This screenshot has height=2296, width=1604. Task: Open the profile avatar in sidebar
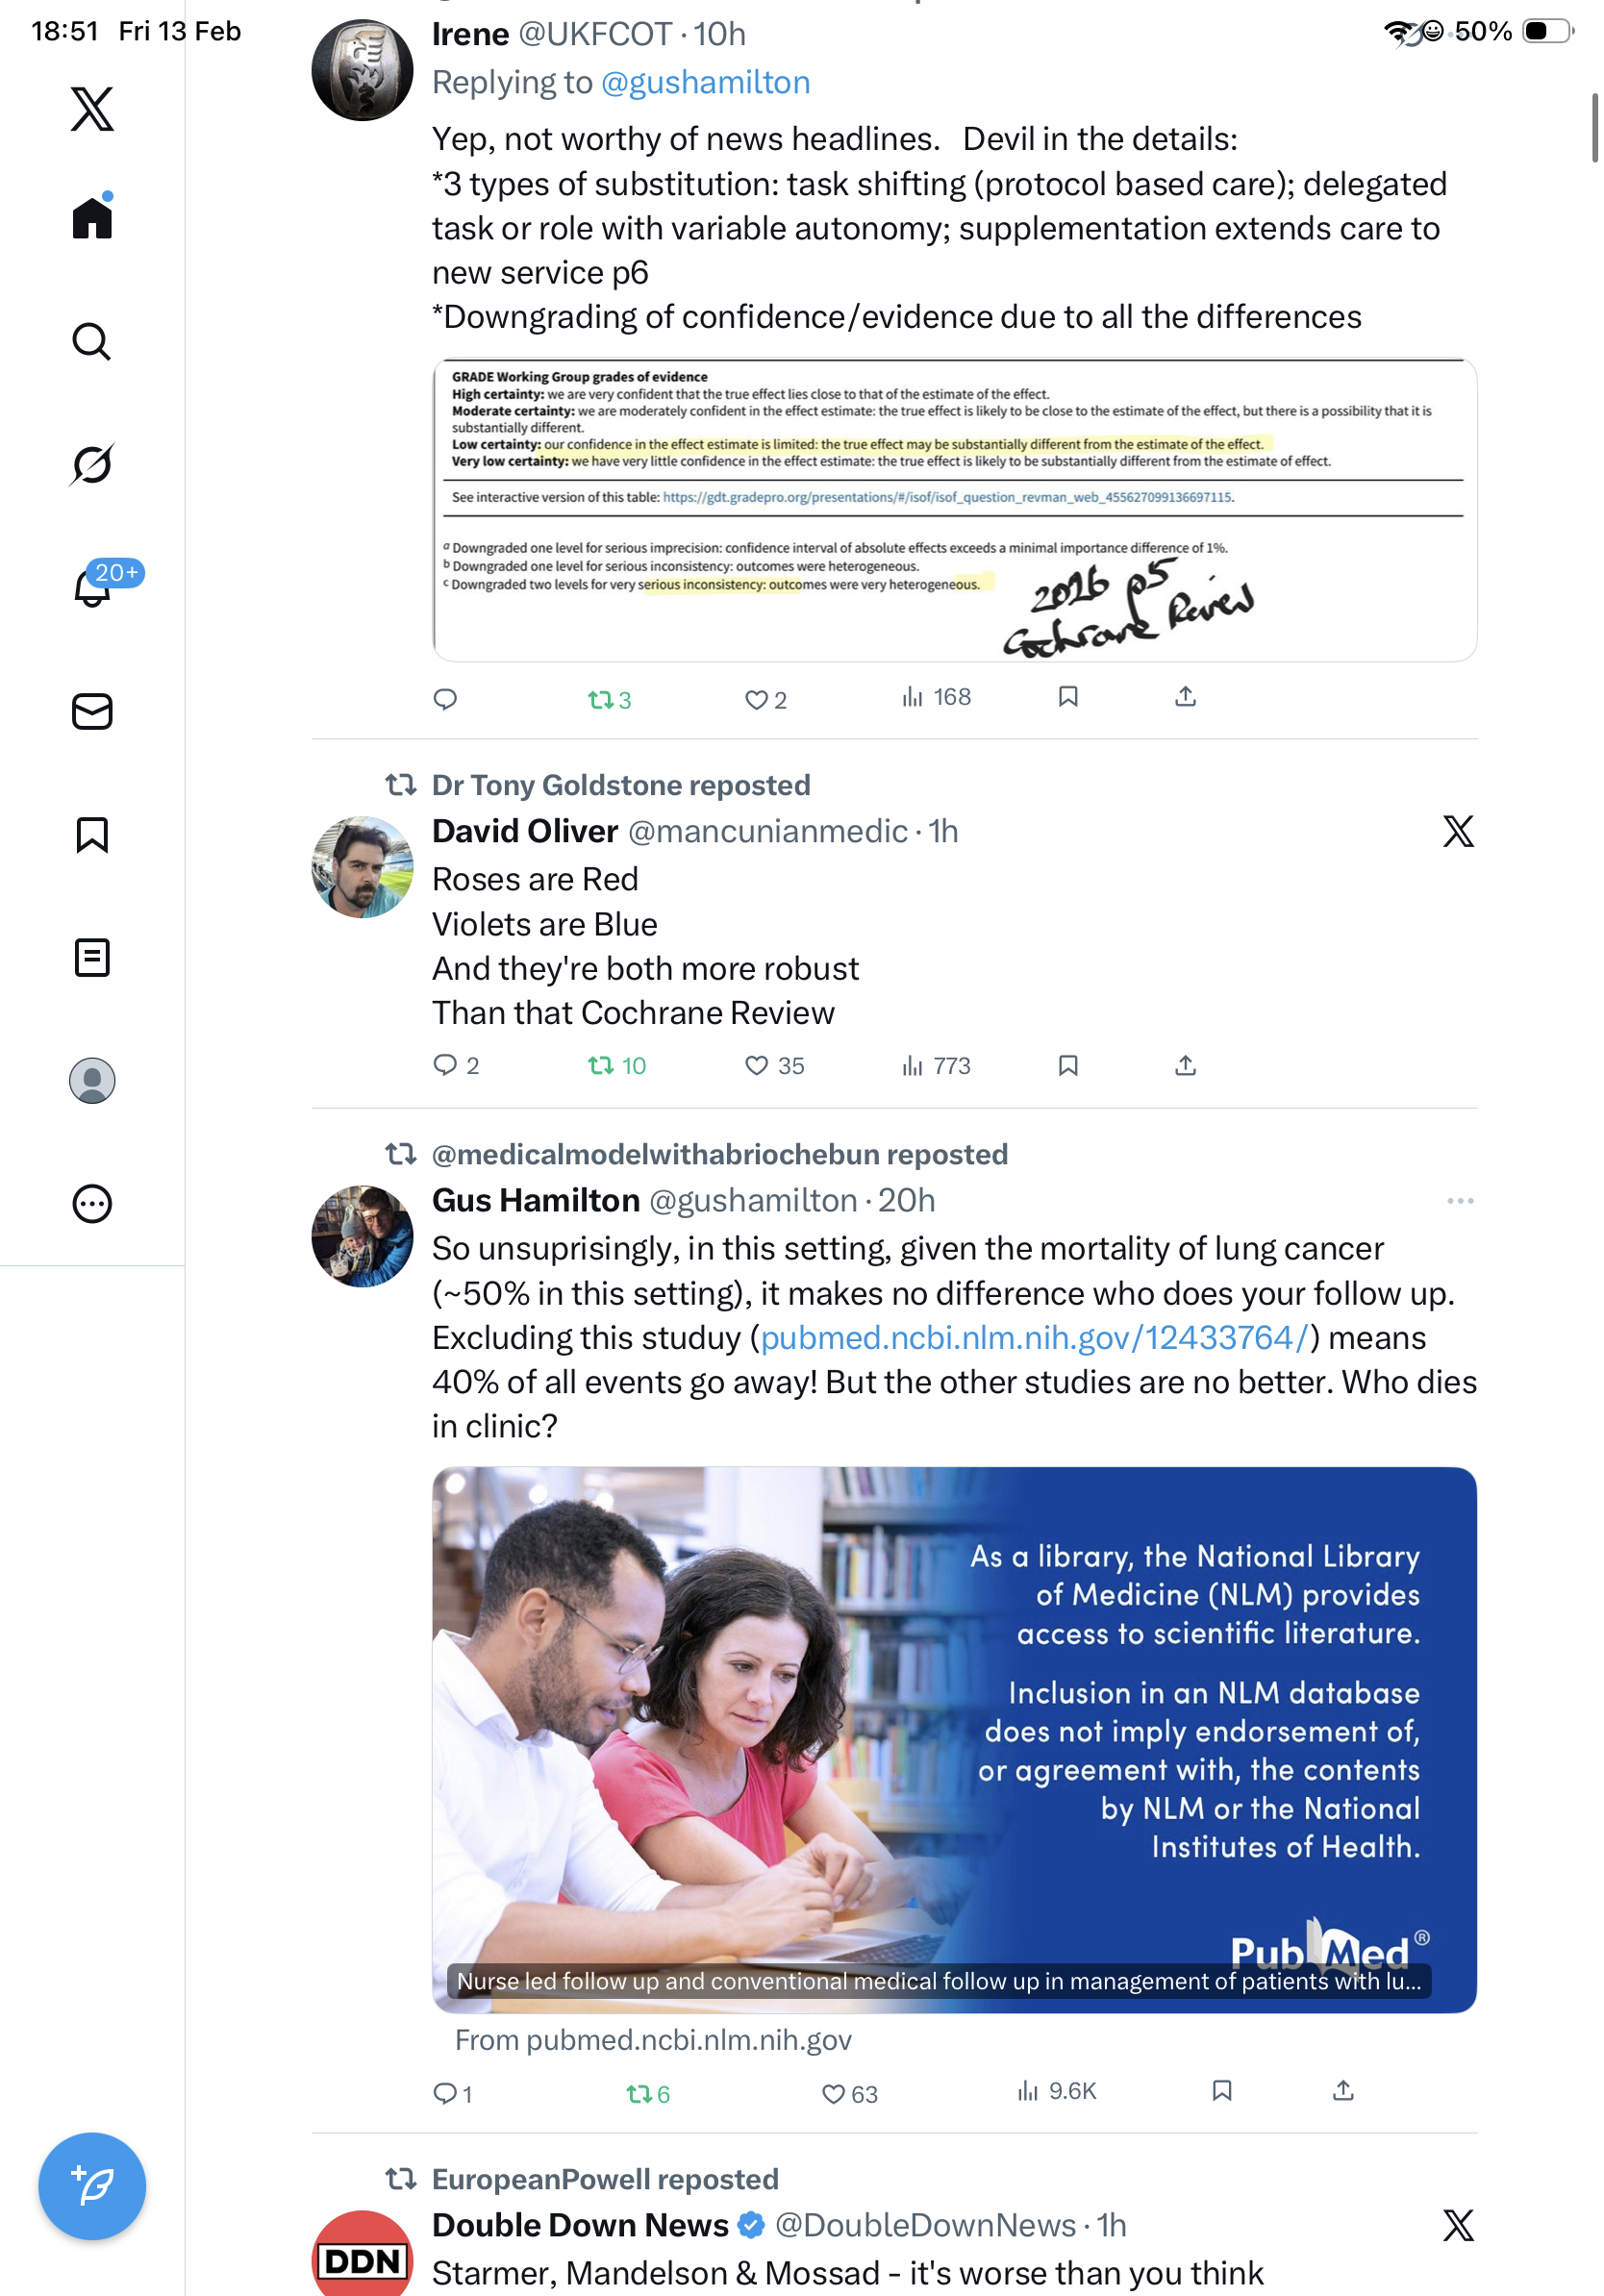pyautogui.click(x=92, y=1080)
